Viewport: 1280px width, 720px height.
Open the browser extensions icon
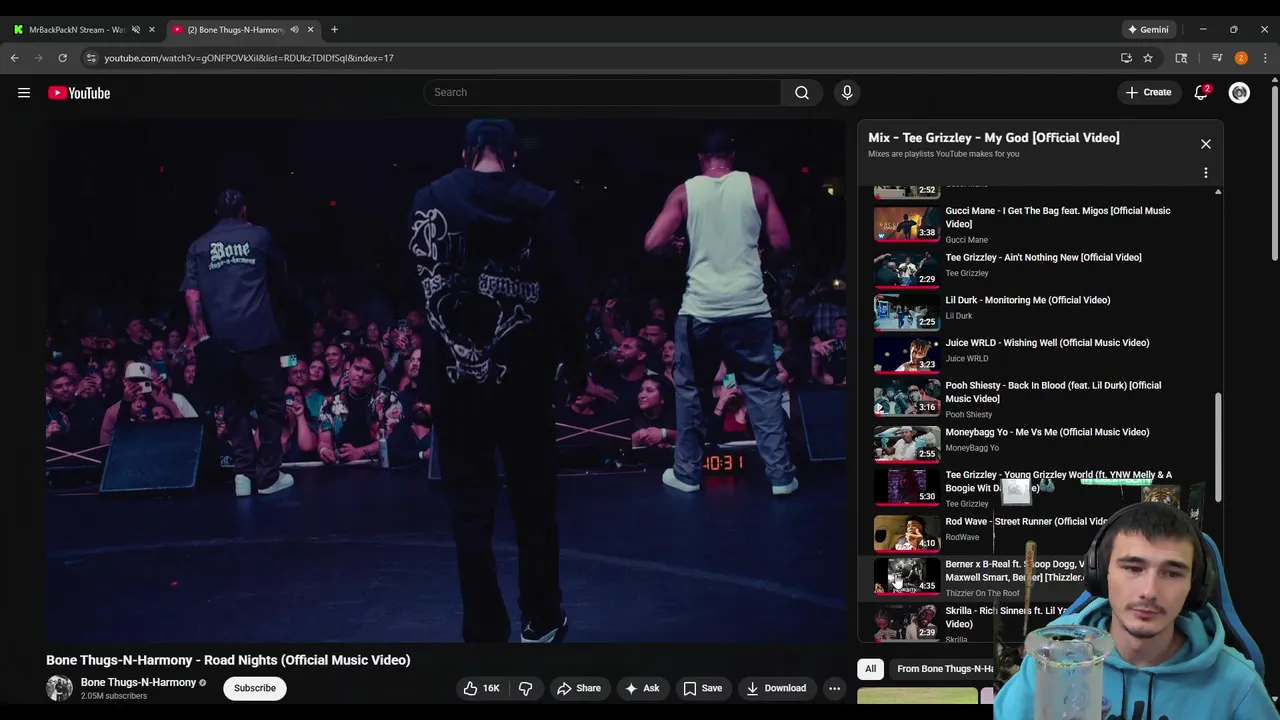coord(1181,58)
